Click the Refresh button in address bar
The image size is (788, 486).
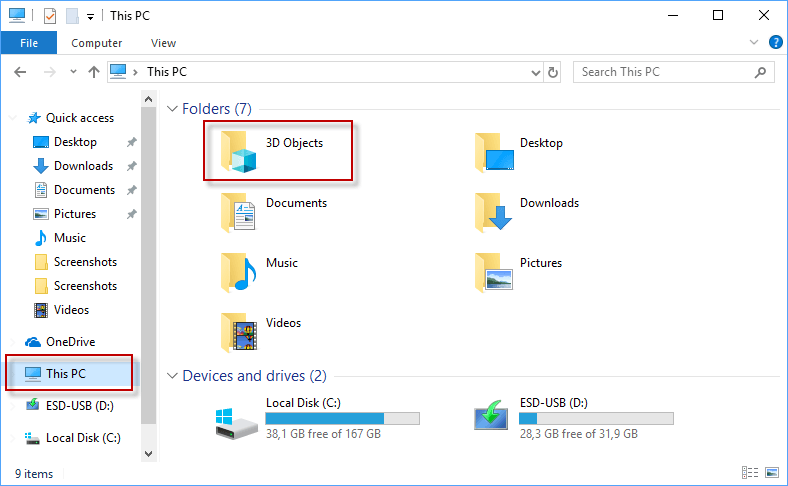point(553,72)
